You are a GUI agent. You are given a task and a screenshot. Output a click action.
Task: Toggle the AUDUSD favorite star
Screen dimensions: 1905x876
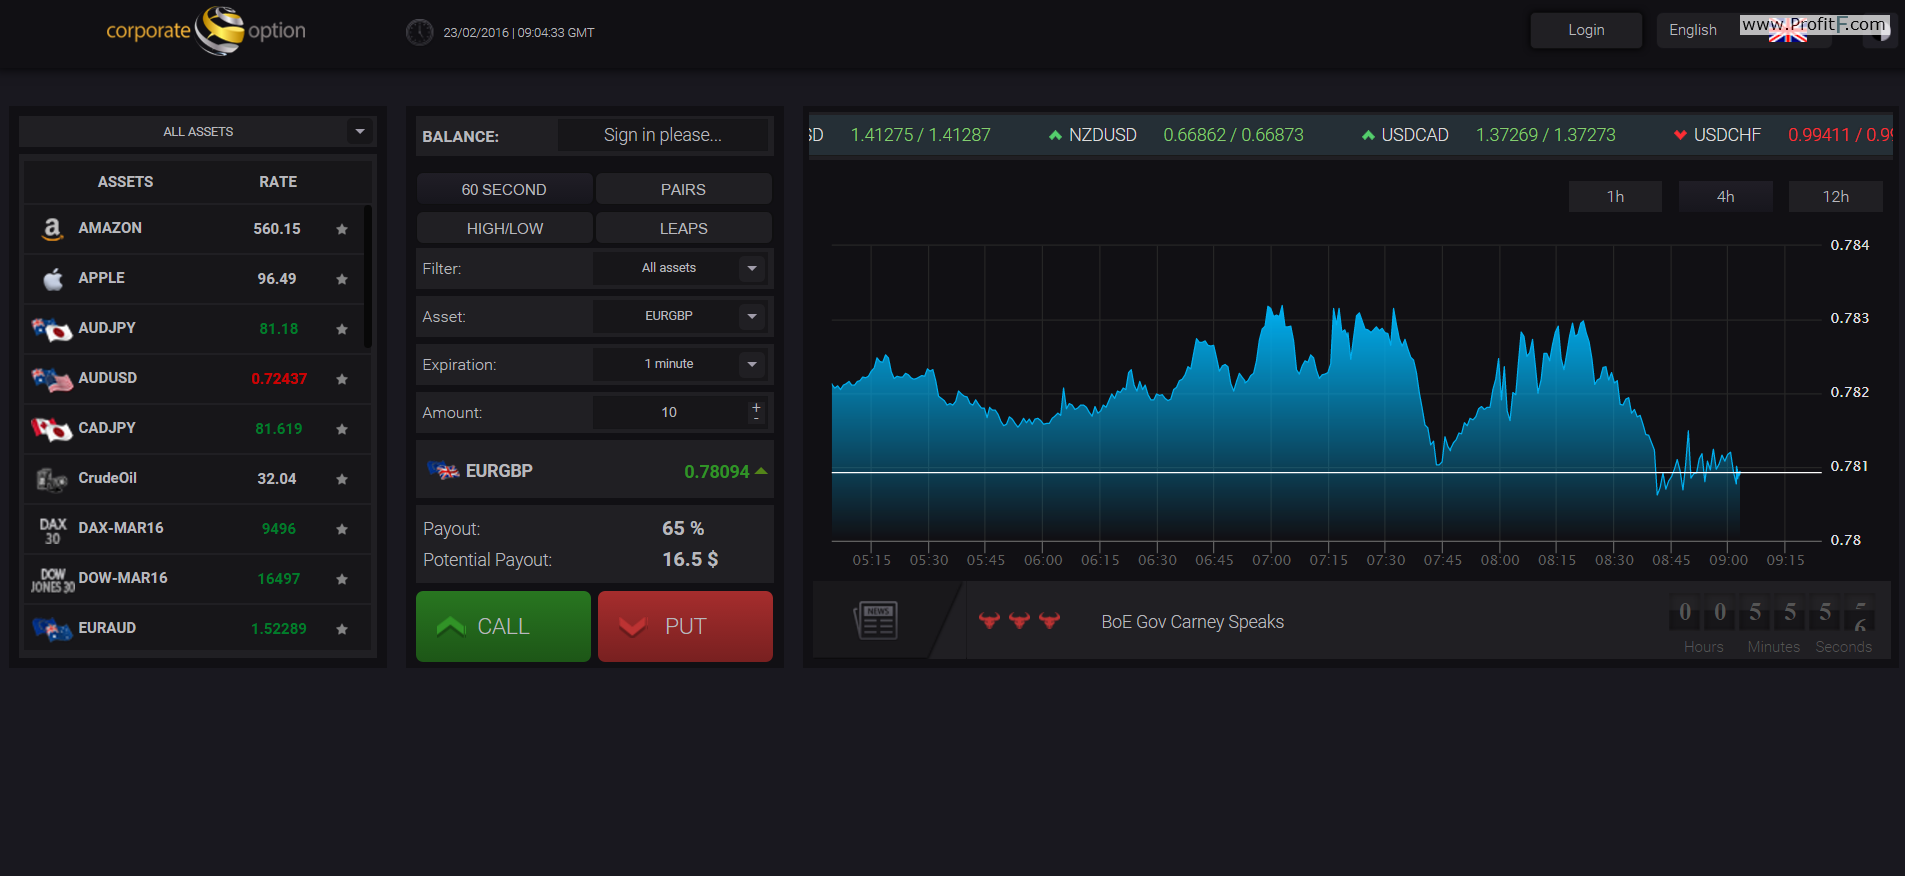point(342,379)
